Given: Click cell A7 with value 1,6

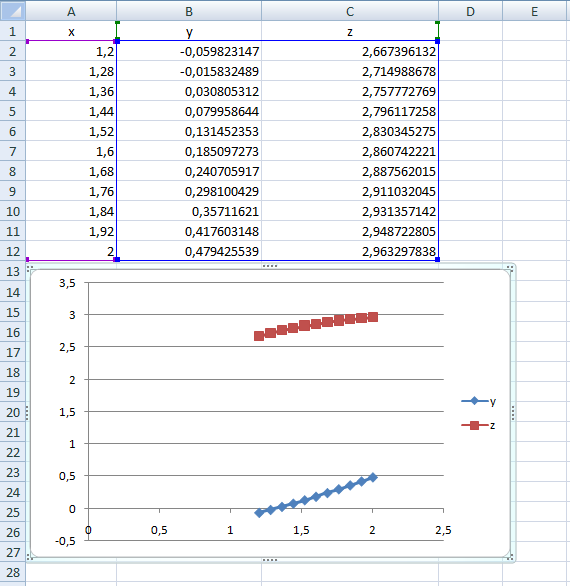Looking at the screenshot, I should click(x=71, y=151).
